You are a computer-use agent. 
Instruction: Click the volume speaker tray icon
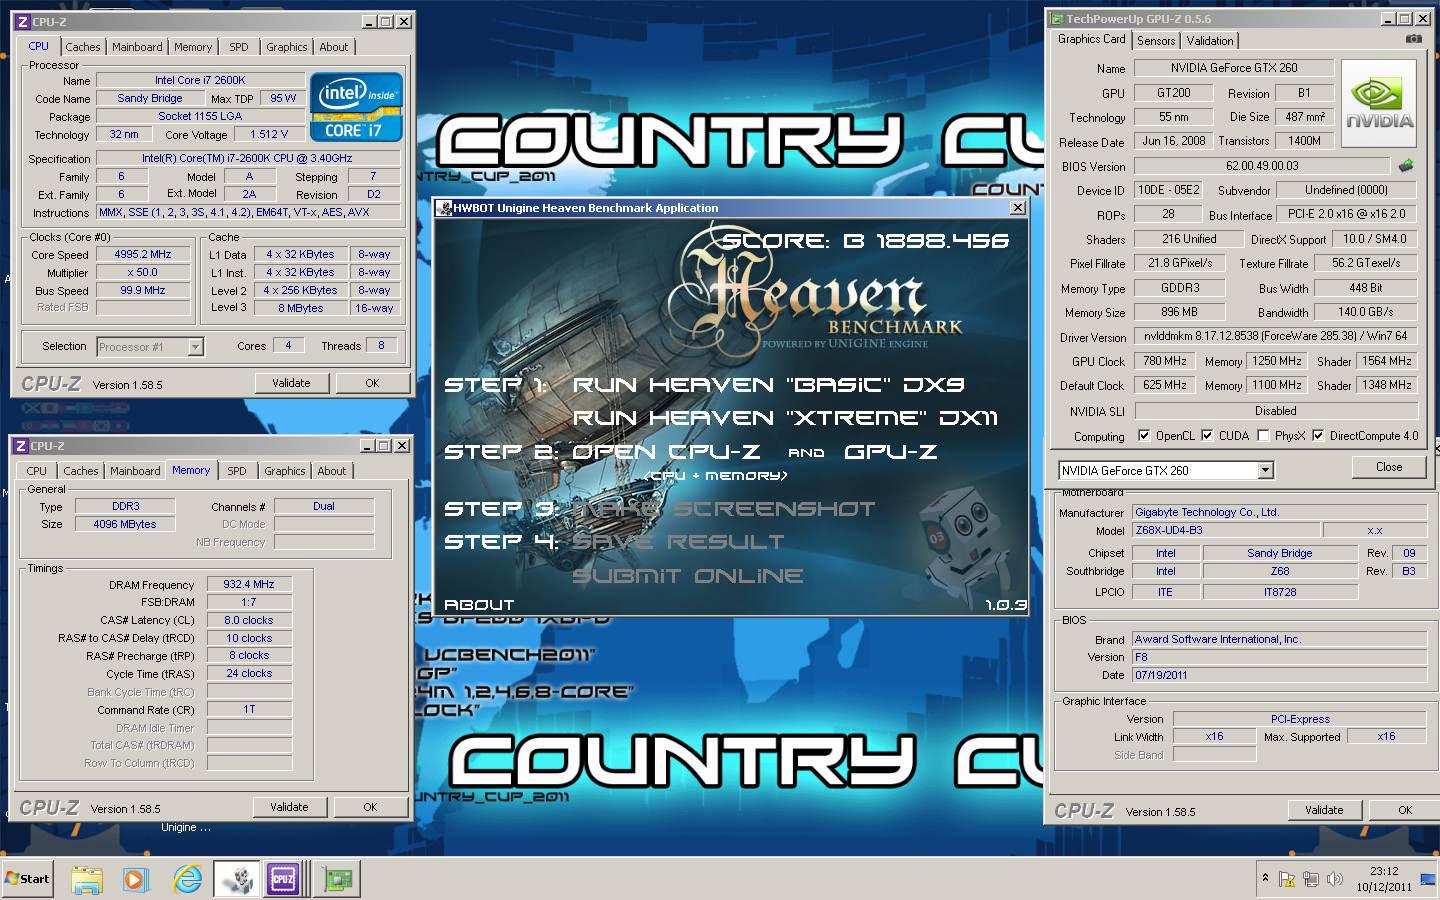tap(1334, 879)
